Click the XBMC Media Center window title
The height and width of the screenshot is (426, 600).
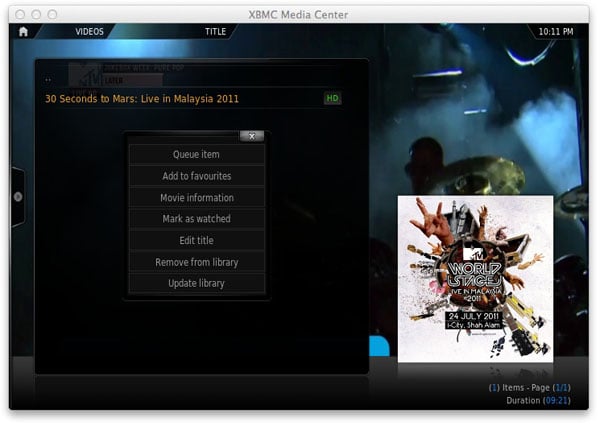coord(298,15)
